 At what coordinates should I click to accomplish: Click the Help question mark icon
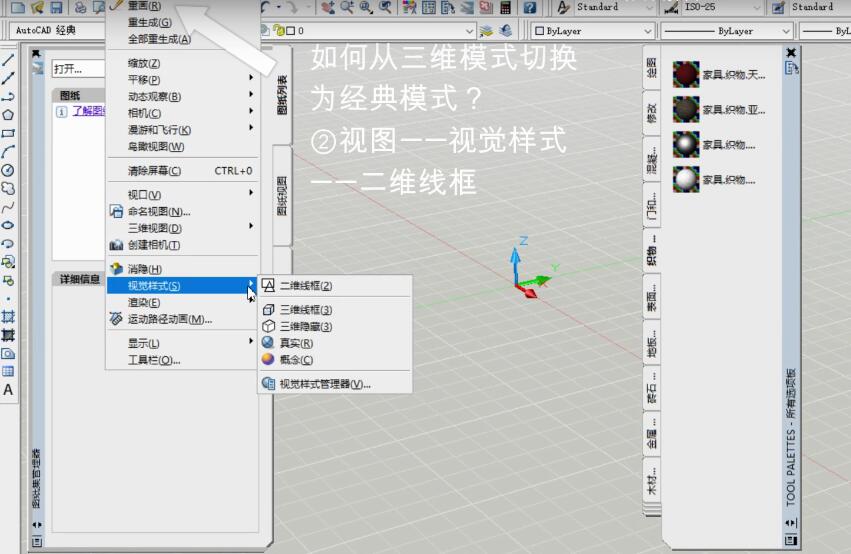pyautogui.click(x=529, y=7)
